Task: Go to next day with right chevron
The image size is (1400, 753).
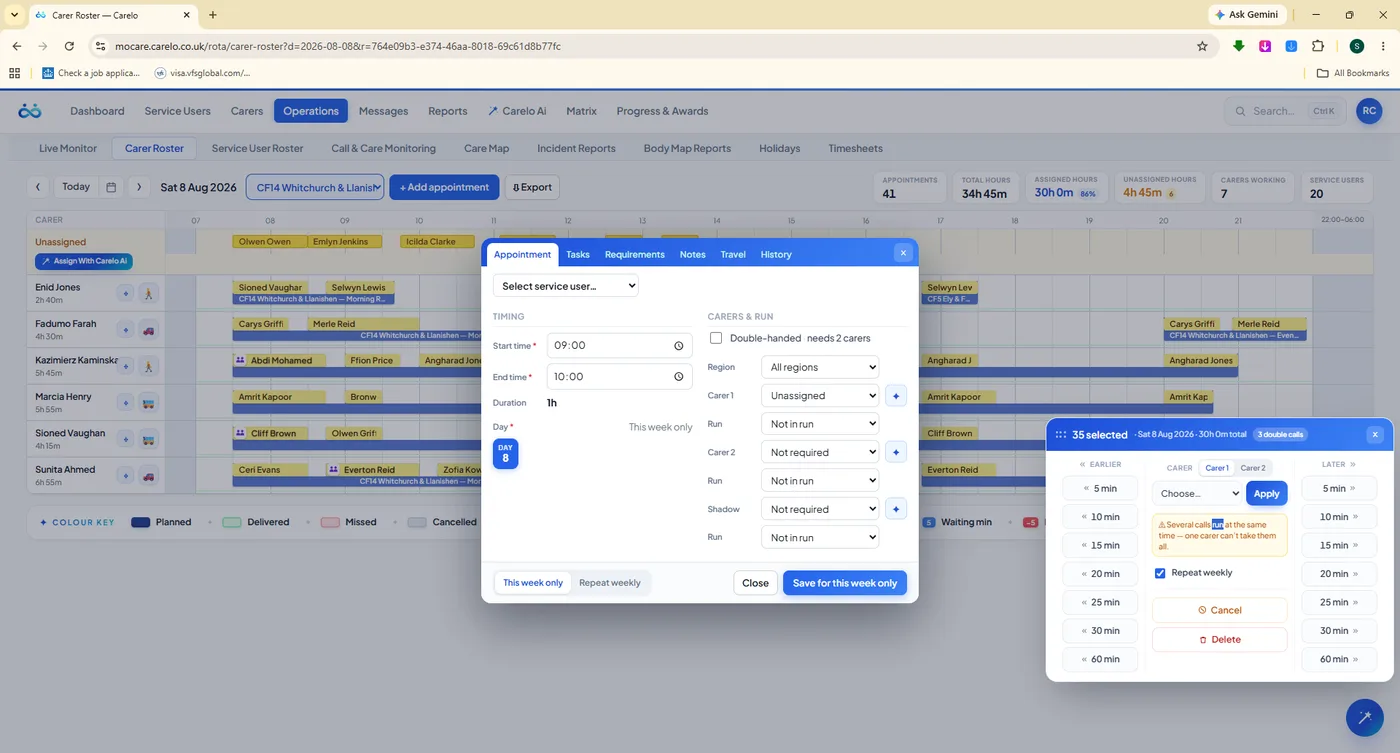Action: 139,187
